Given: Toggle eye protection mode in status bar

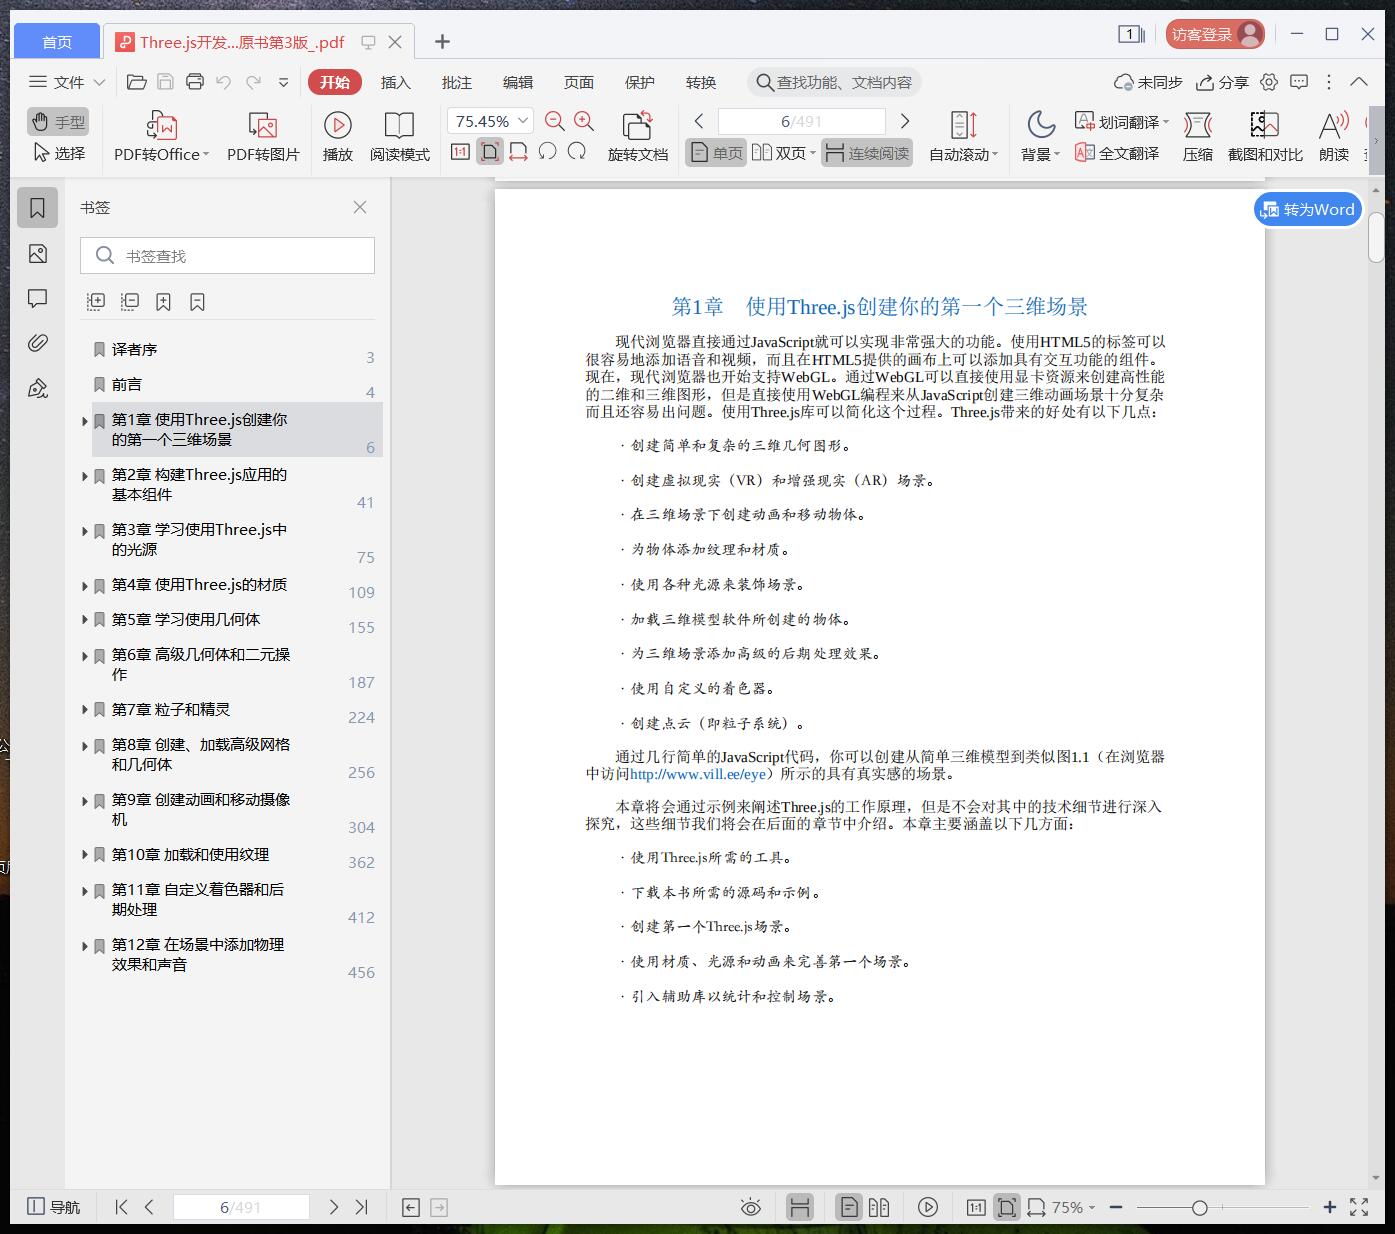Looking at the screenshot, I should pos(751,1207).
